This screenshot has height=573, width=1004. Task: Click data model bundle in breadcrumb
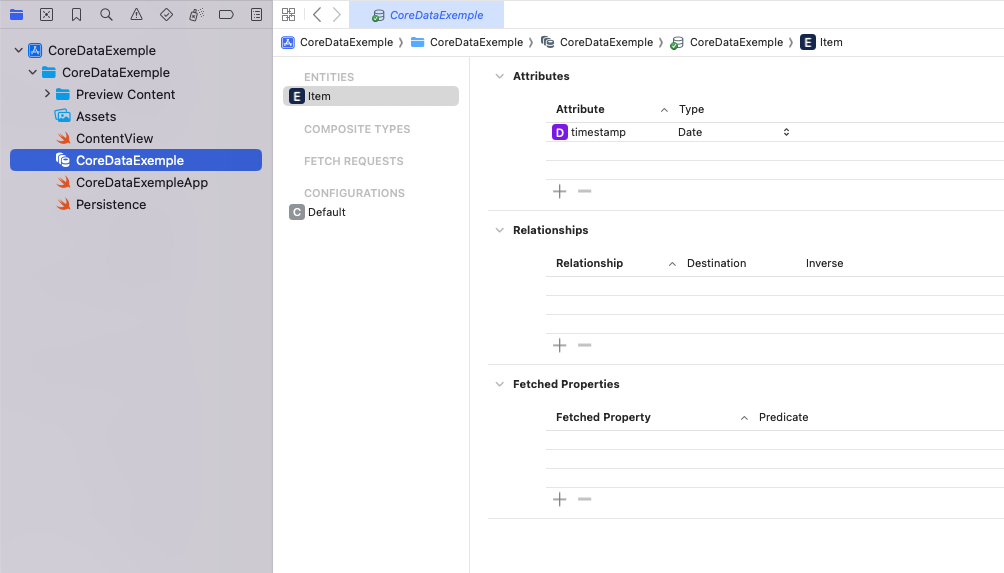tap(597, 42)
